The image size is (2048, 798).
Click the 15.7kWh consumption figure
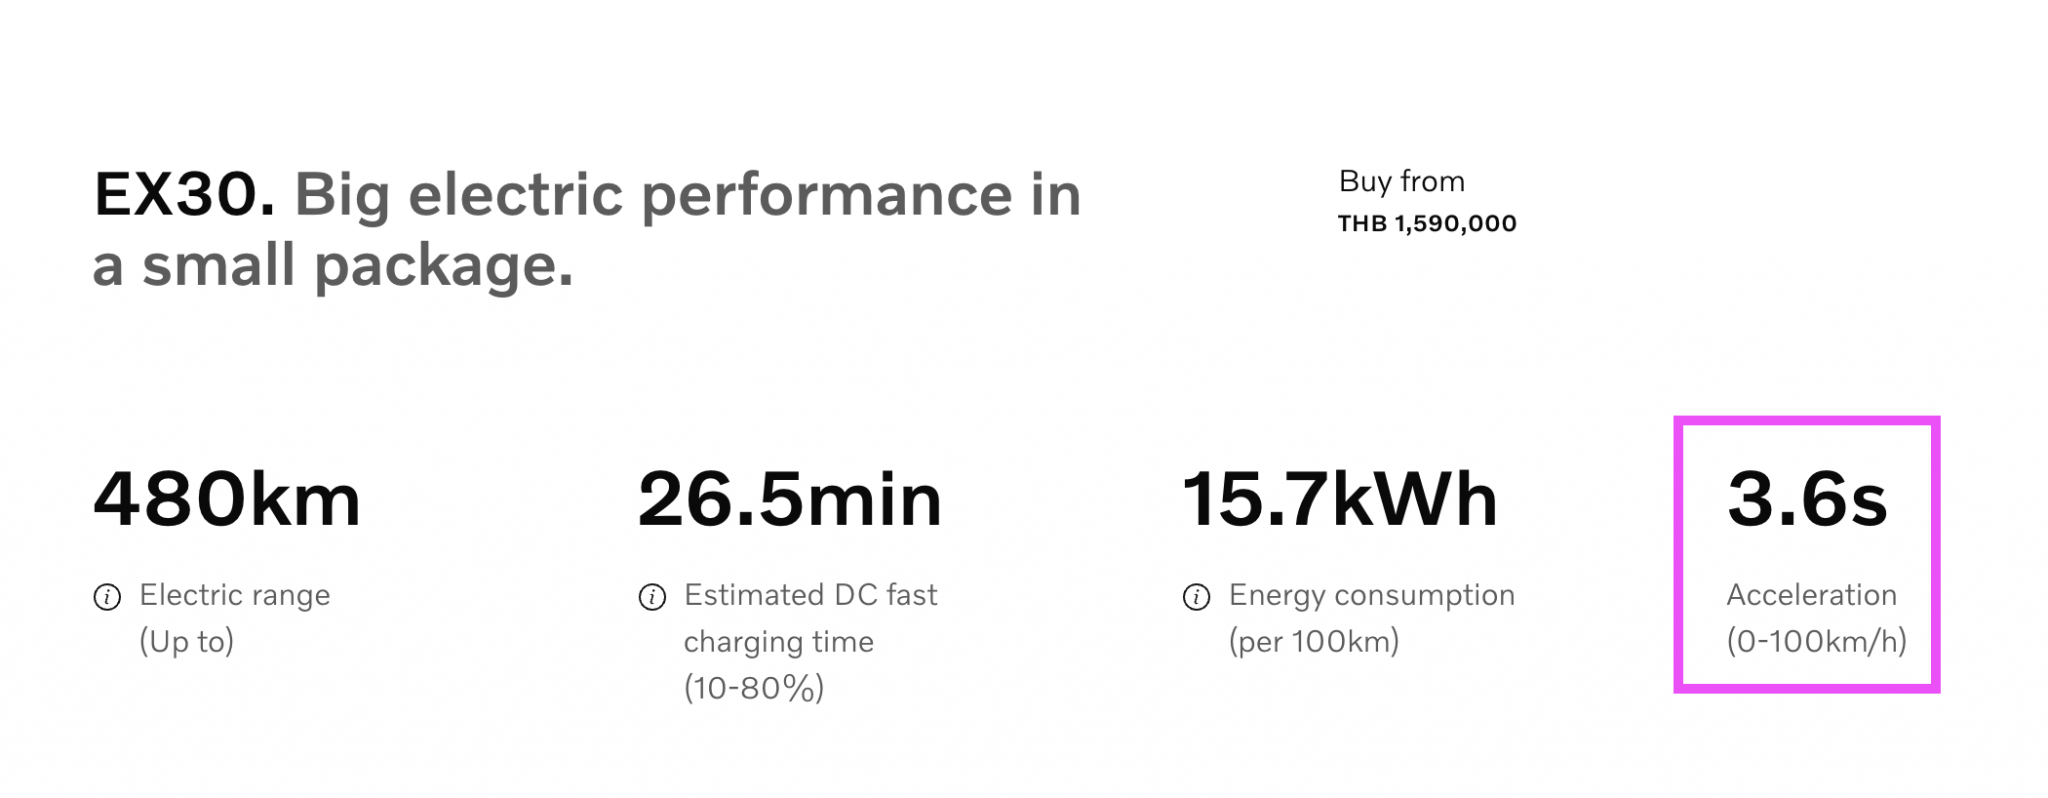point(1339,498)
